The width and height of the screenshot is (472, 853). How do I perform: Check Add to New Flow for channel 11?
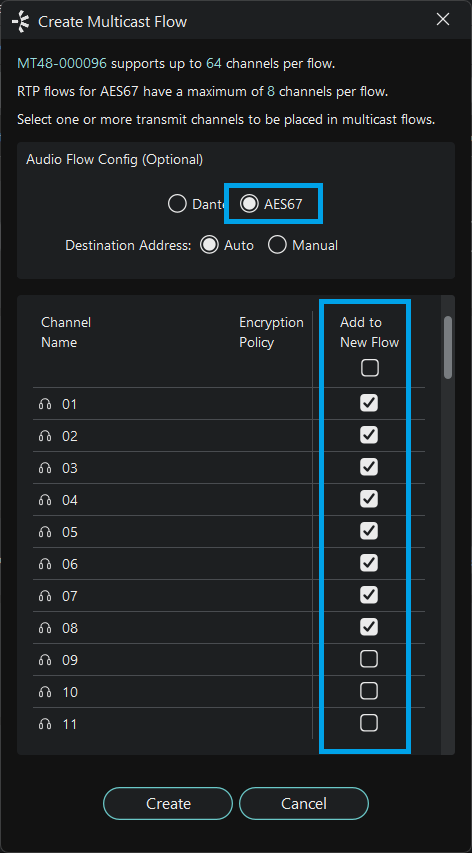(x=369, y=723)
